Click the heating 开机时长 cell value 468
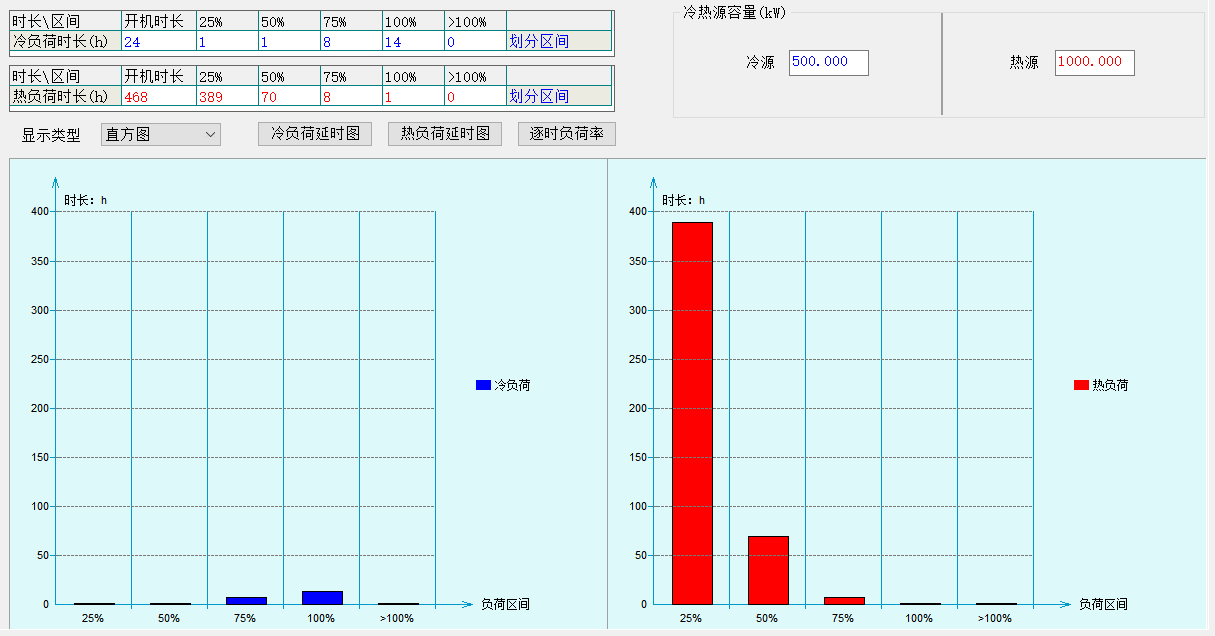Viewport: 1215px width, 636px height. [x=158, y=96]
